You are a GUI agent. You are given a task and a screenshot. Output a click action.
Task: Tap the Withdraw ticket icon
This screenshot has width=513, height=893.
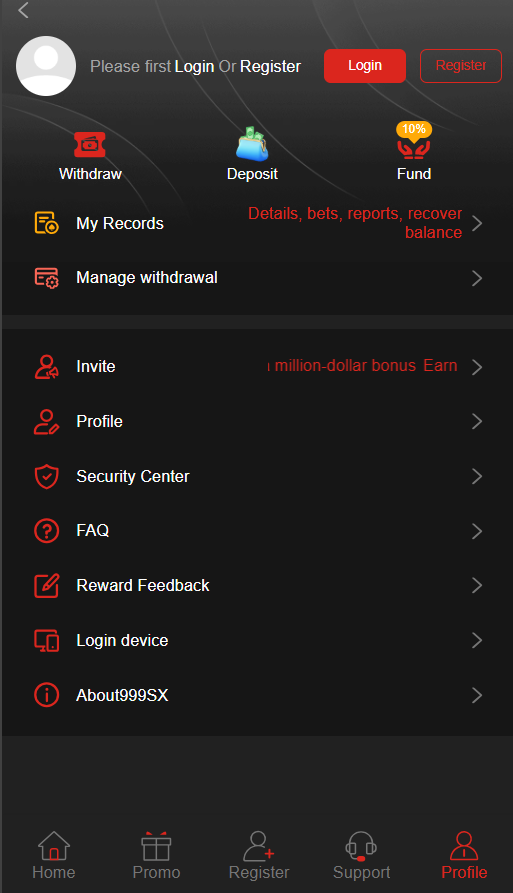pyautogui.click(x=89, y=144)
